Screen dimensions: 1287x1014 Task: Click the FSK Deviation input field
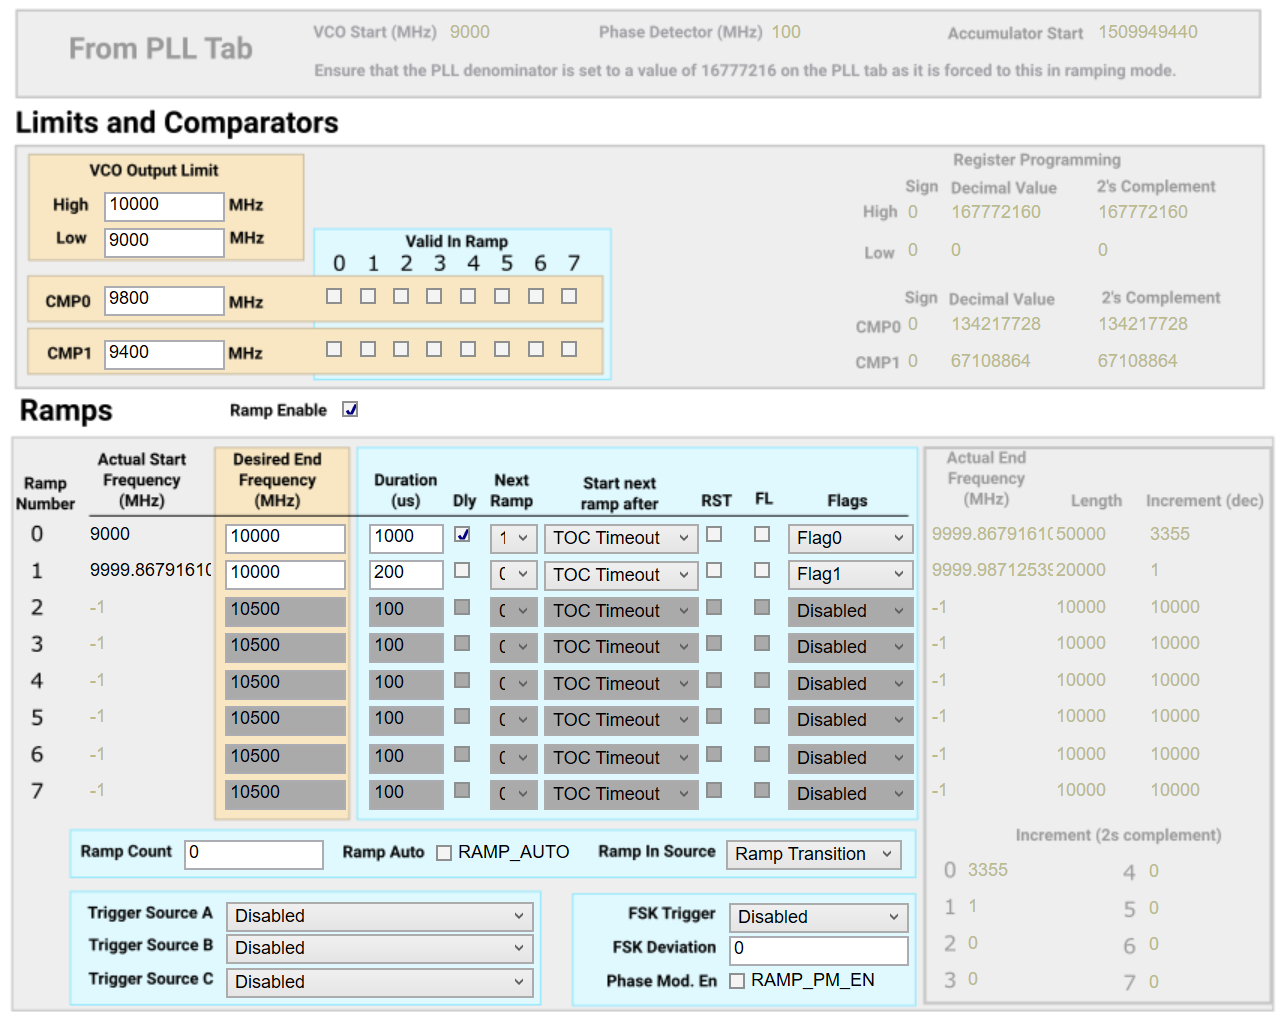click(819, 950)
